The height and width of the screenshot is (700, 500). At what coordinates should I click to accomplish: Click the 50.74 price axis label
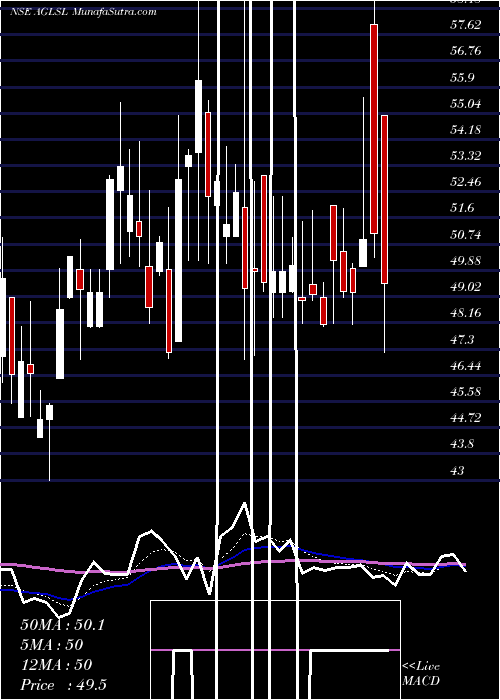[466, 234]
